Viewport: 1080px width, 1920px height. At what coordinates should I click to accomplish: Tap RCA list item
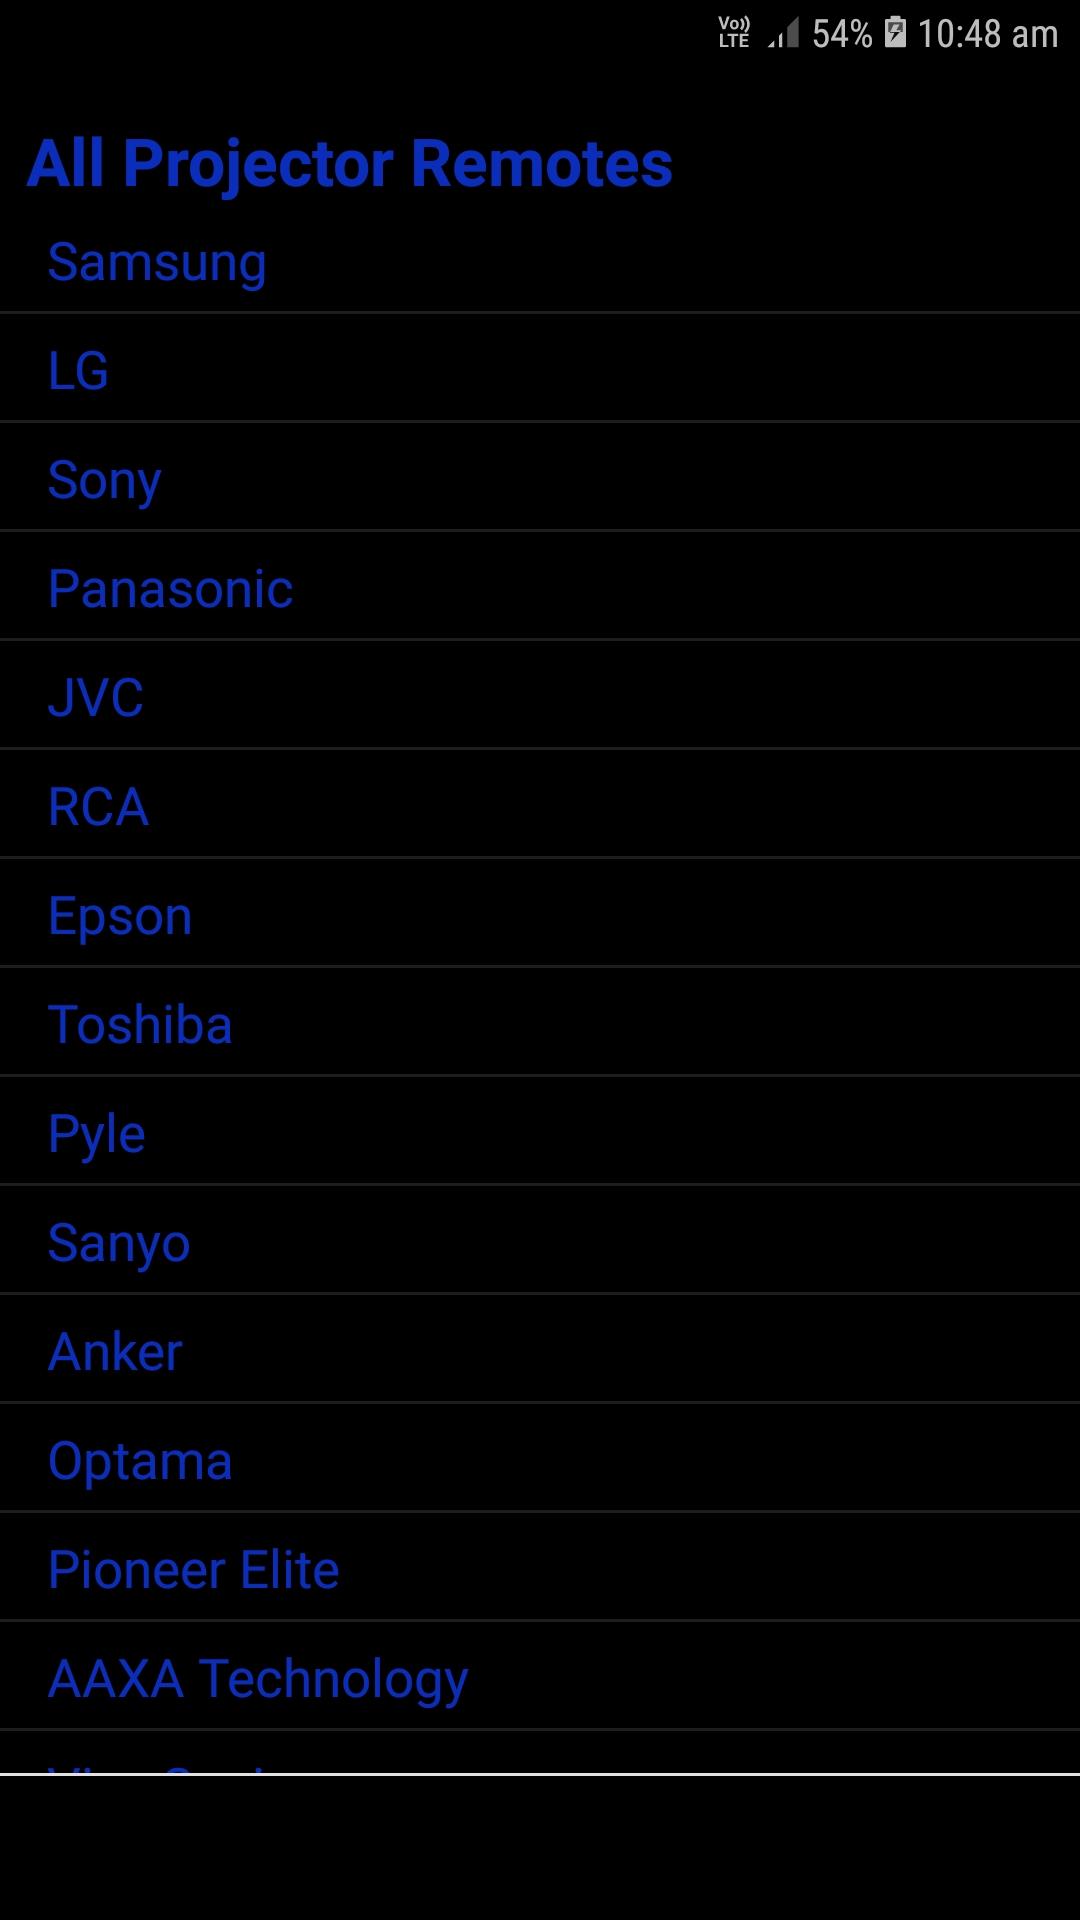tap(540, 804)
